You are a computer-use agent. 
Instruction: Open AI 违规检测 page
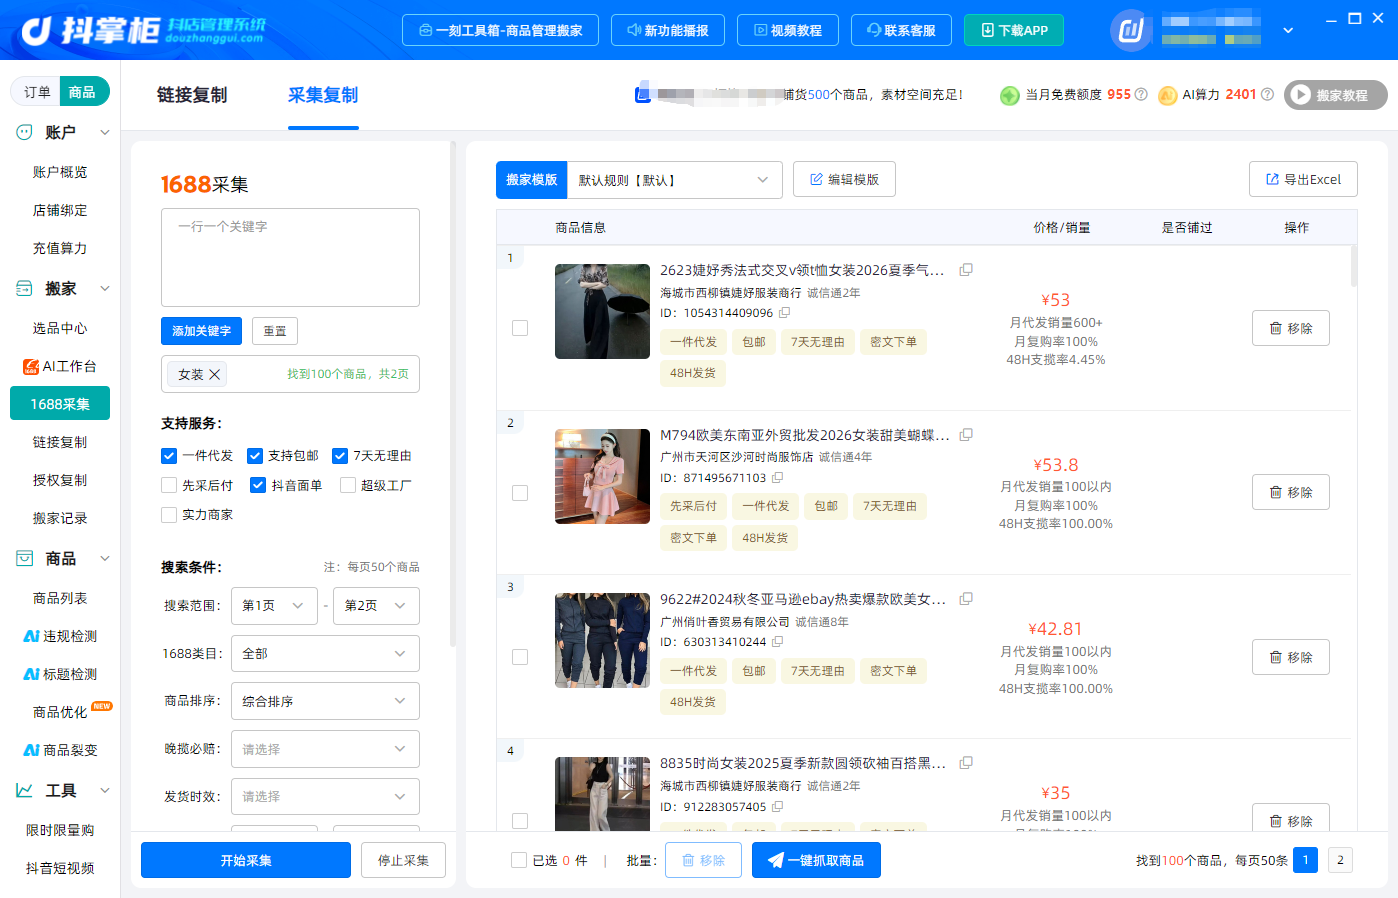point(60,636)
